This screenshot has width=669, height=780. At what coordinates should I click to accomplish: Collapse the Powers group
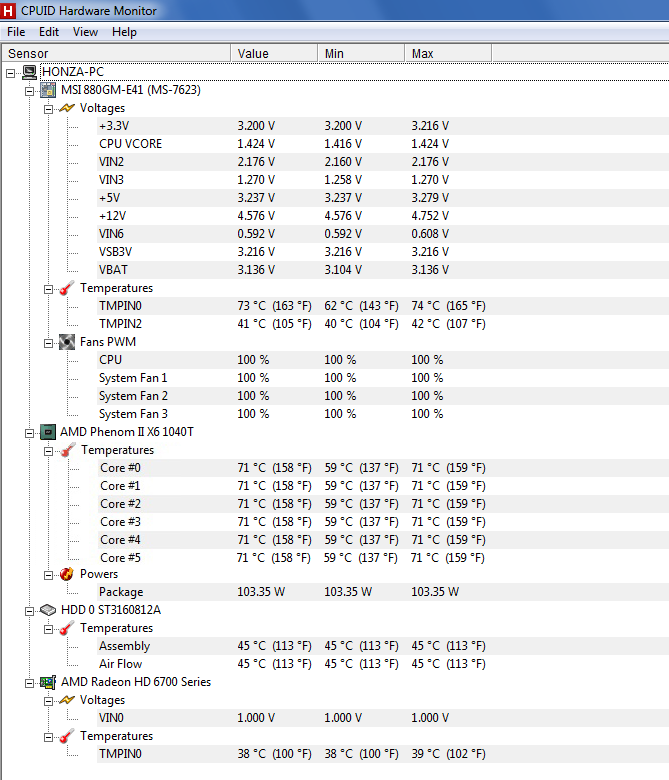coord(48,576)
